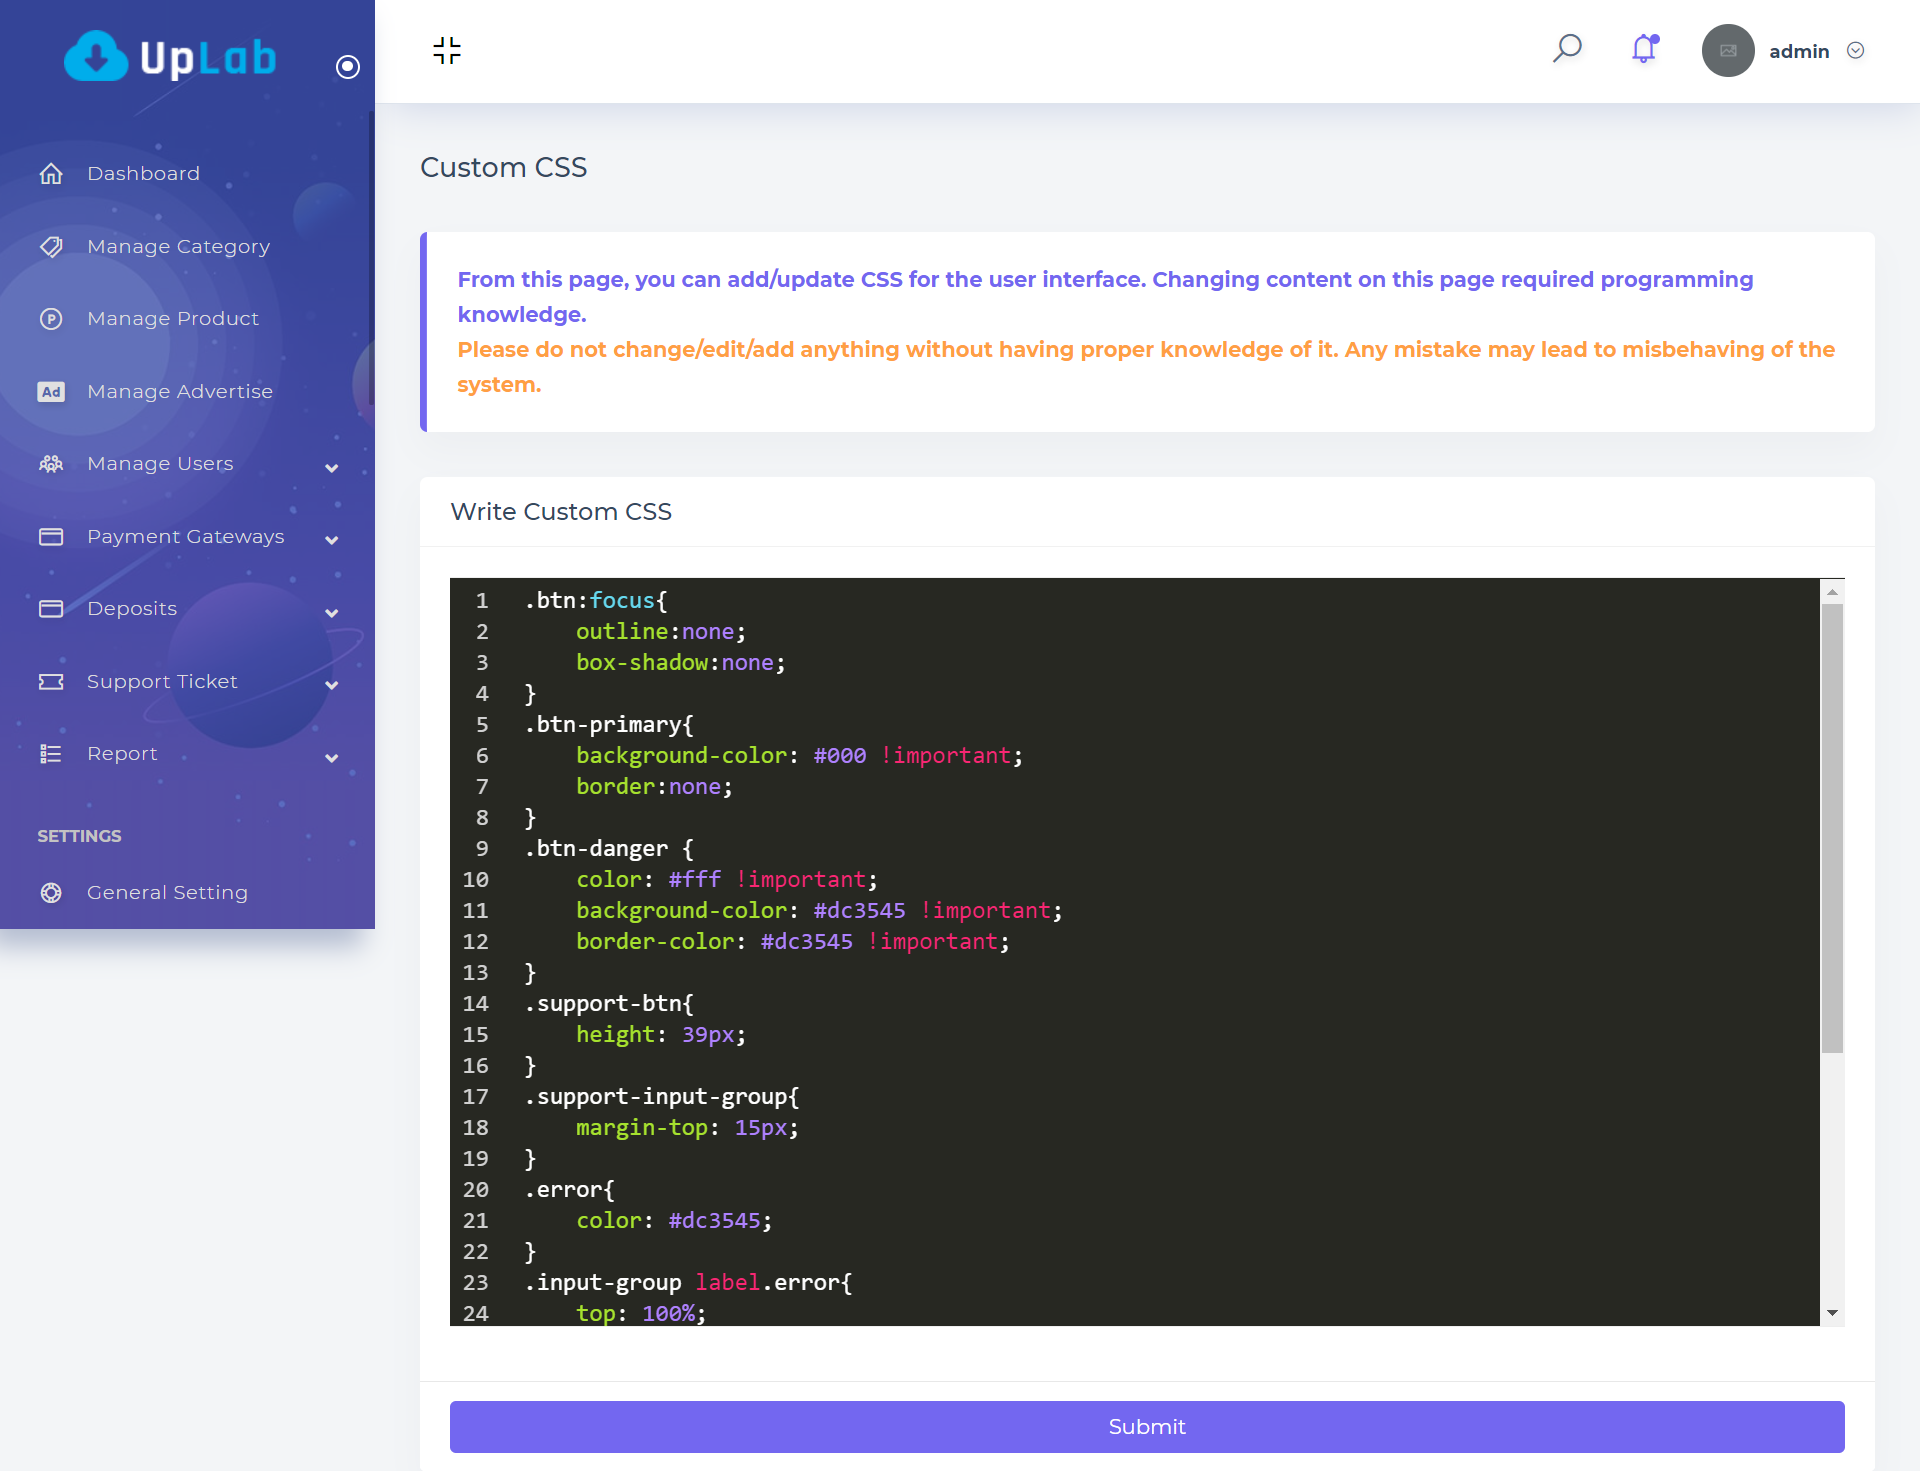Open the admin account dropdown arrow

coord(1856,51)
